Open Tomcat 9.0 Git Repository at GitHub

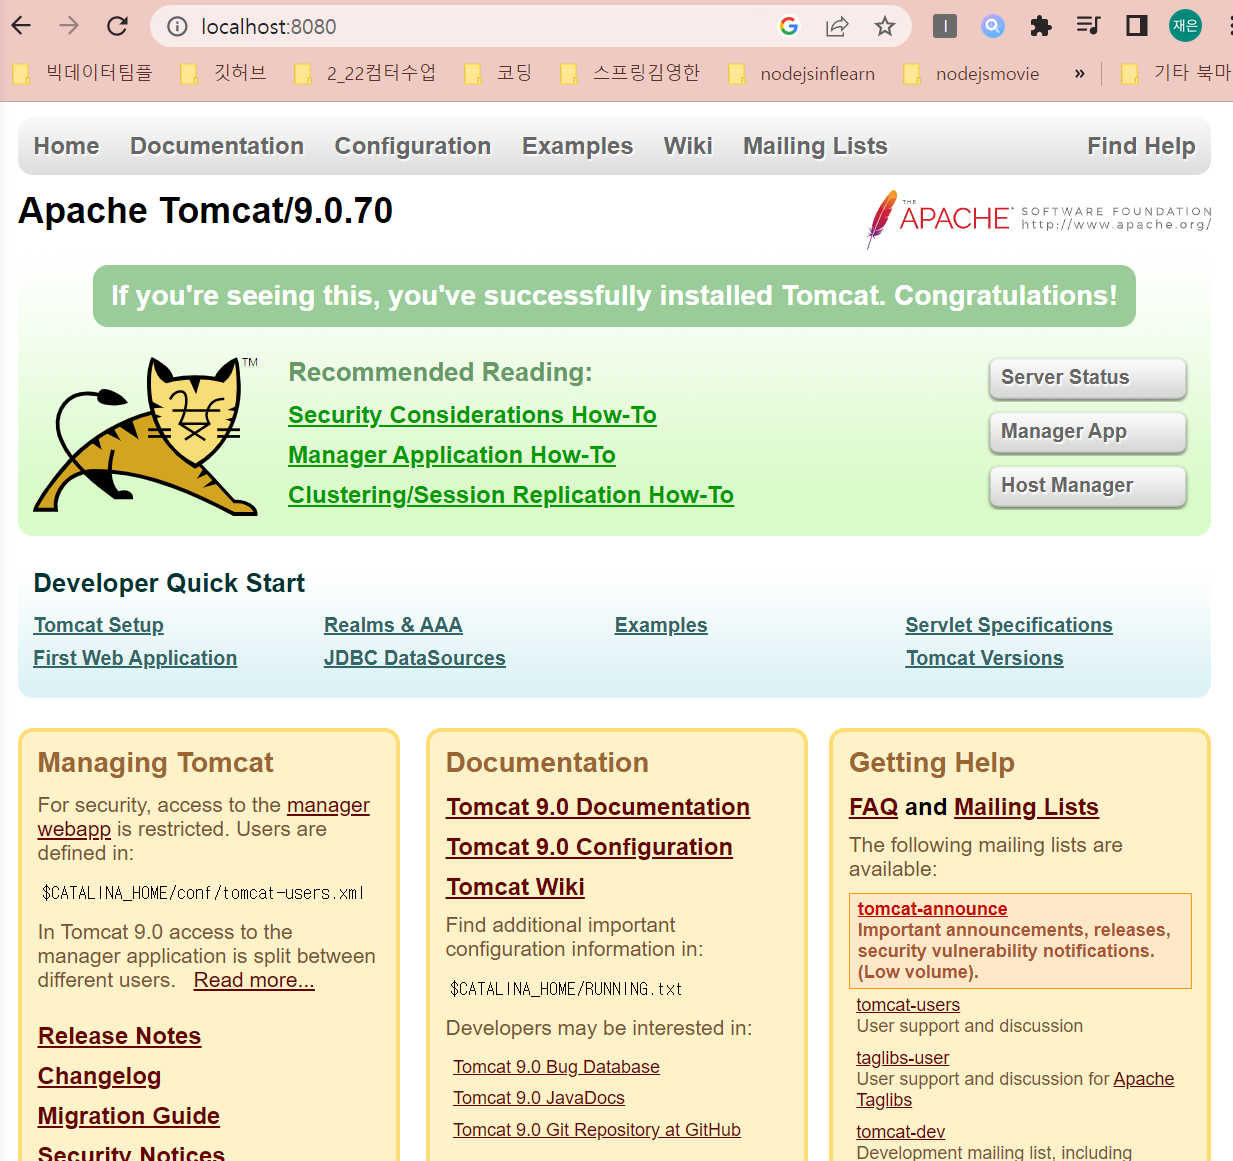pyautogui.click(x=597, y=1130)
